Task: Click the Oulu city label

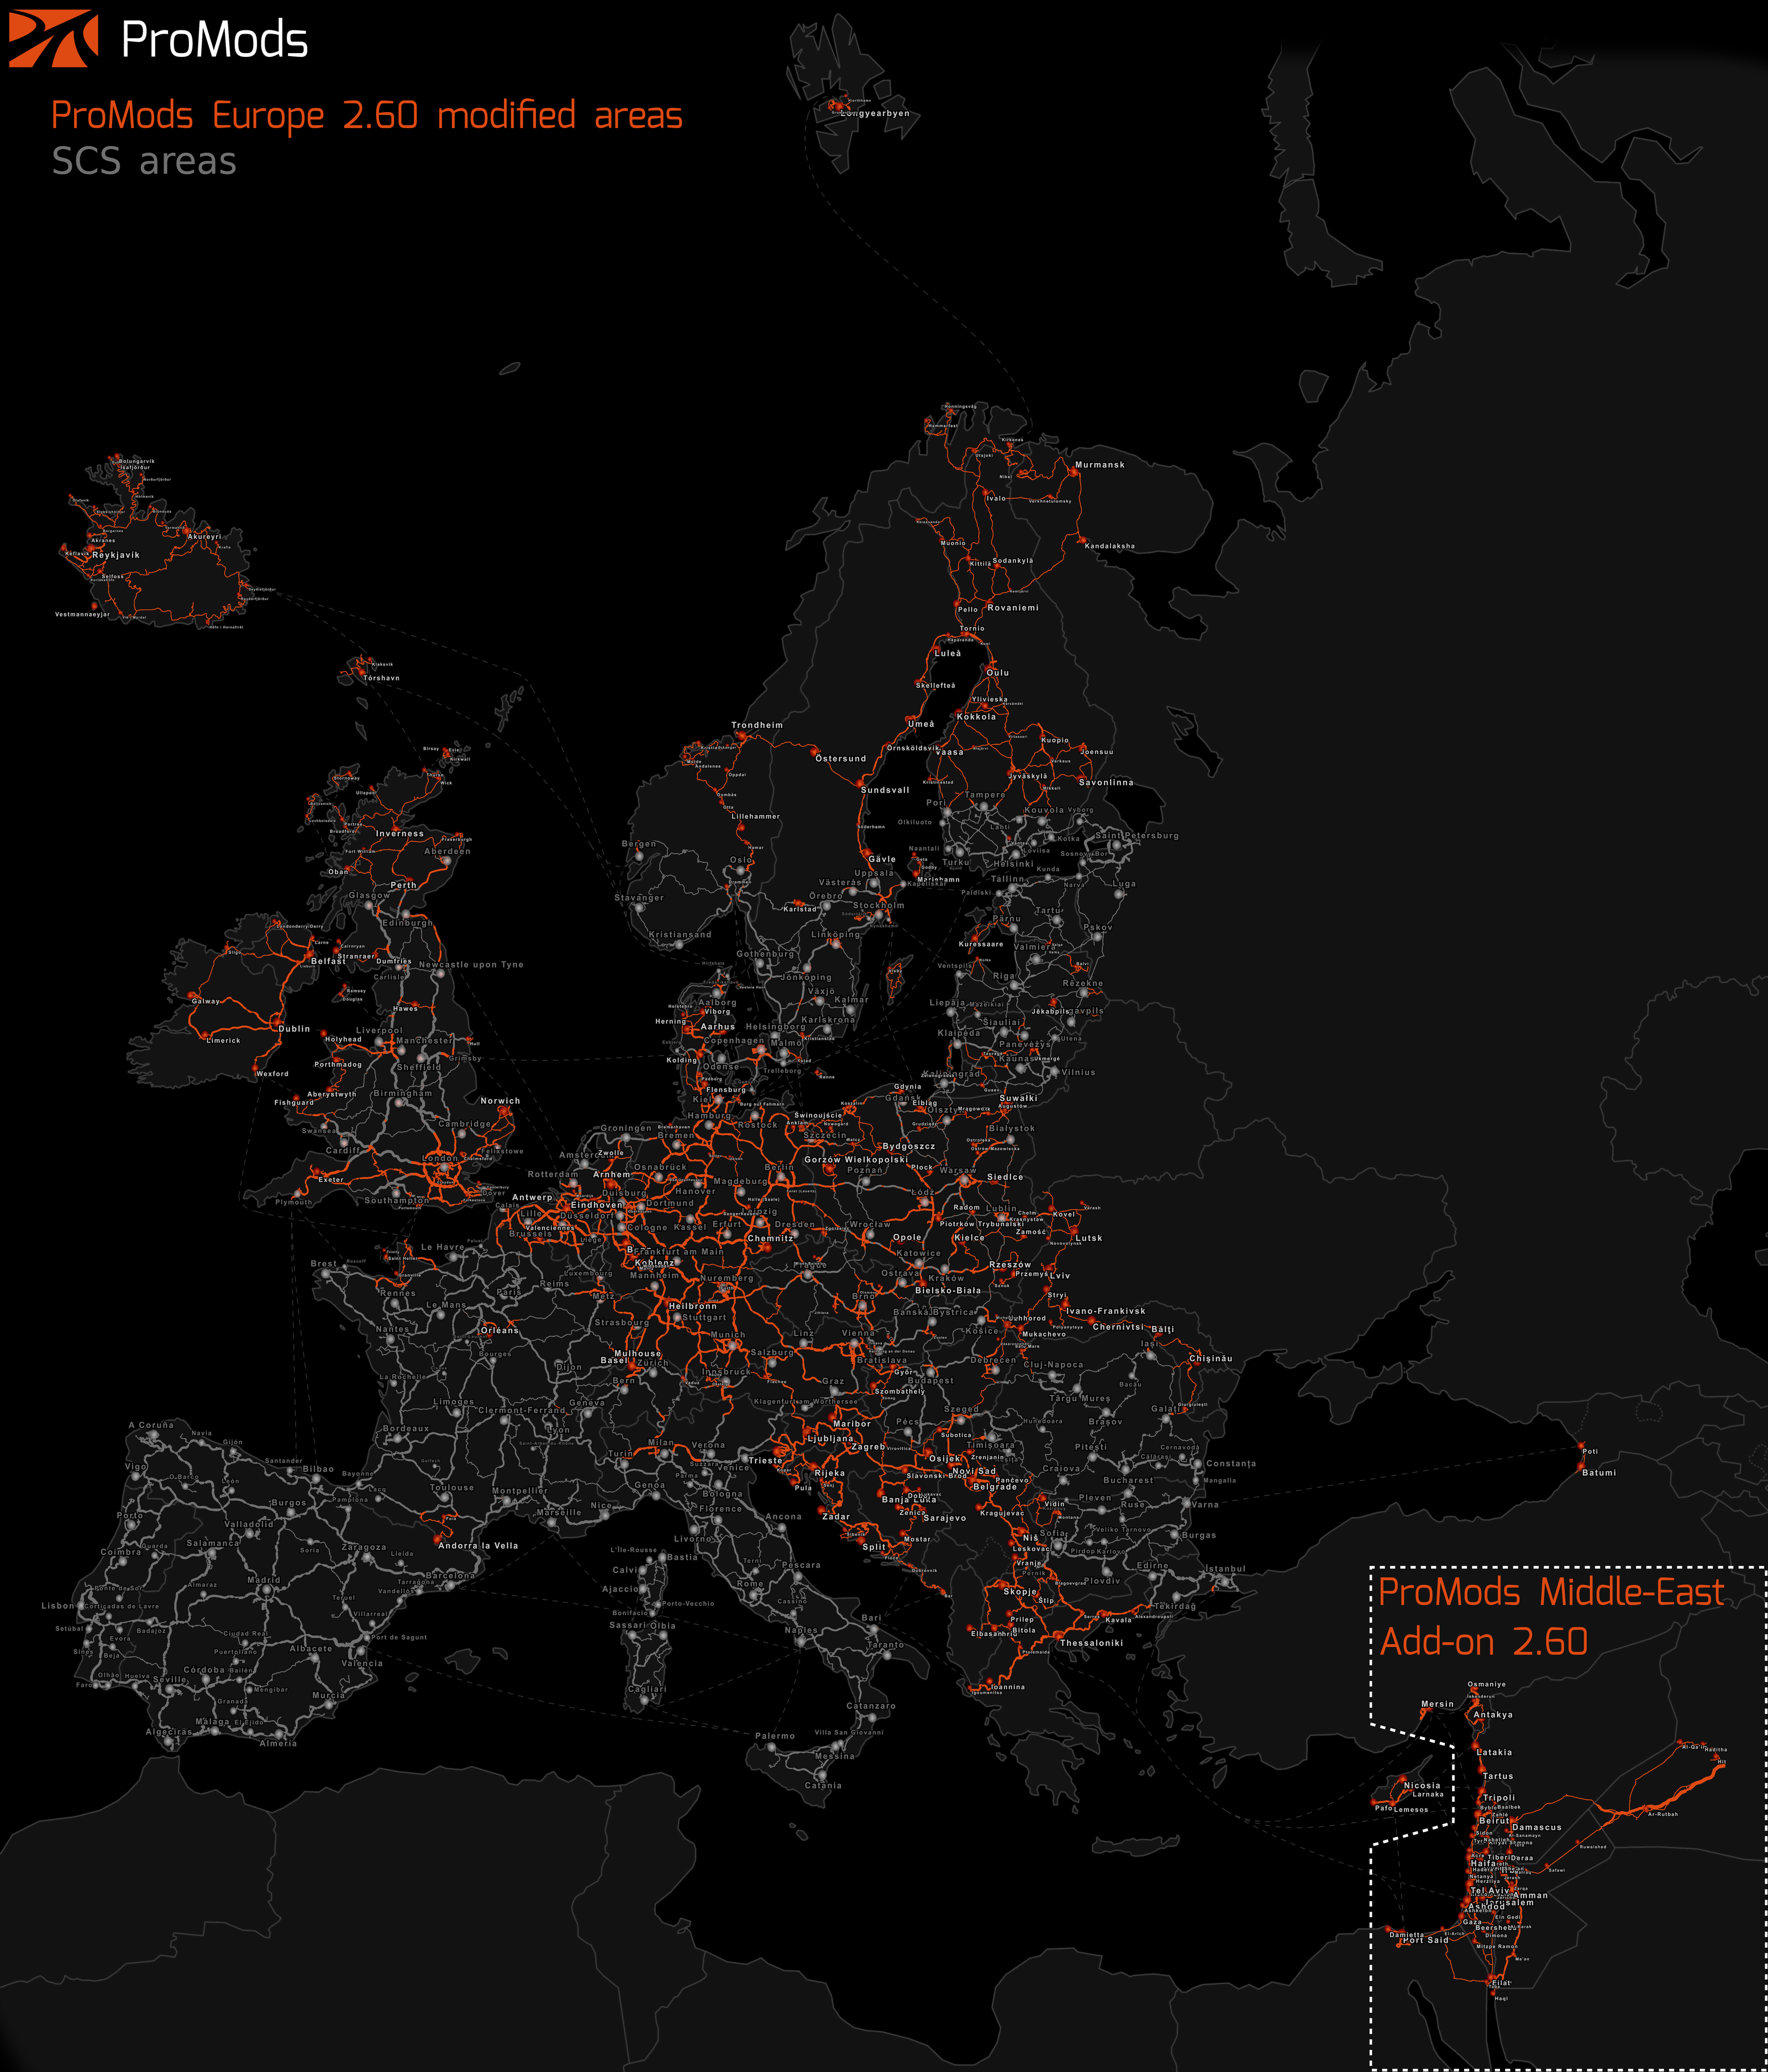Action: [x=998, y=673]
